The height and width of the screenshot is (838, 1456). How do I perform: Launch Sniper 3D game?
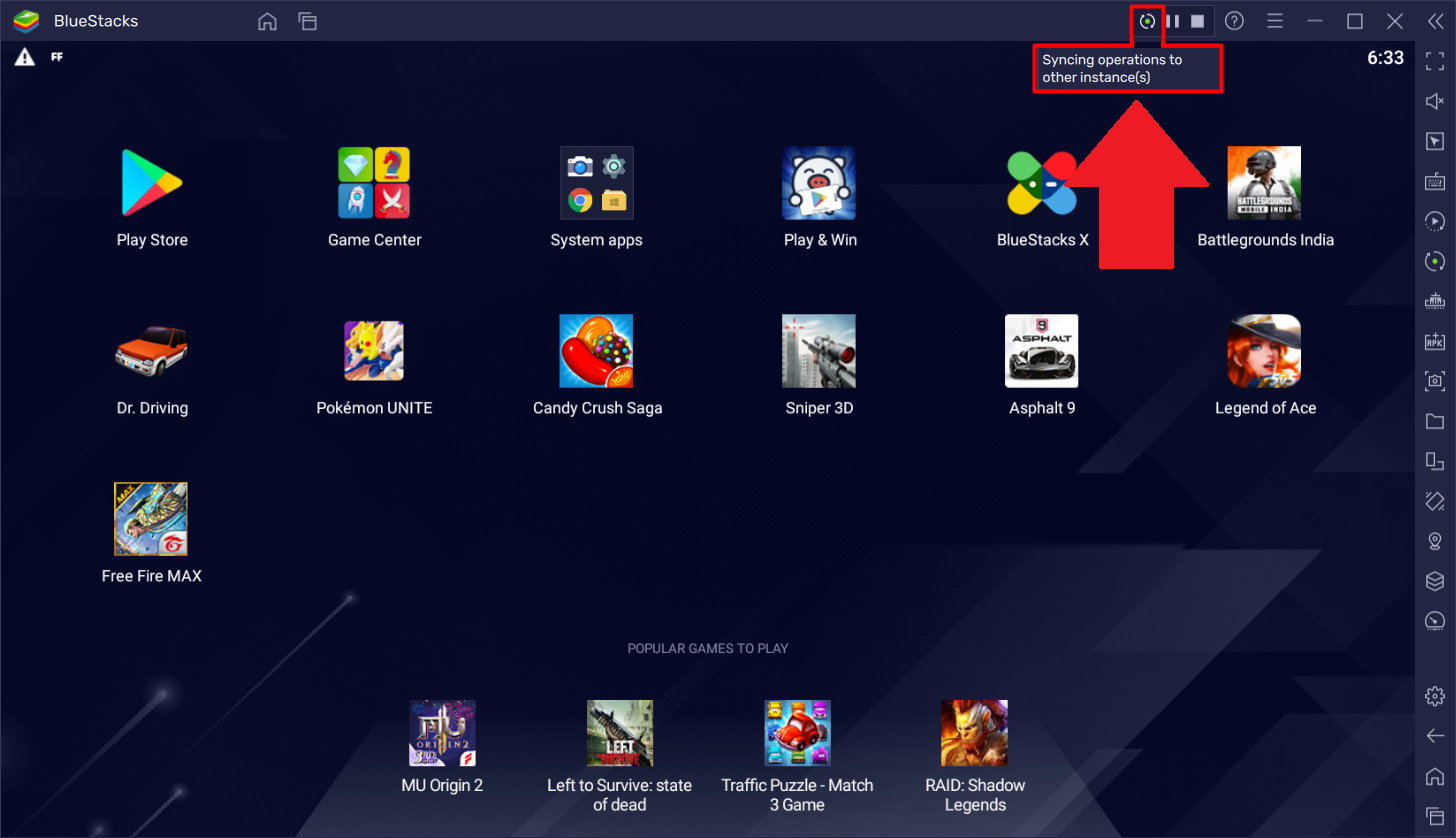819,351
